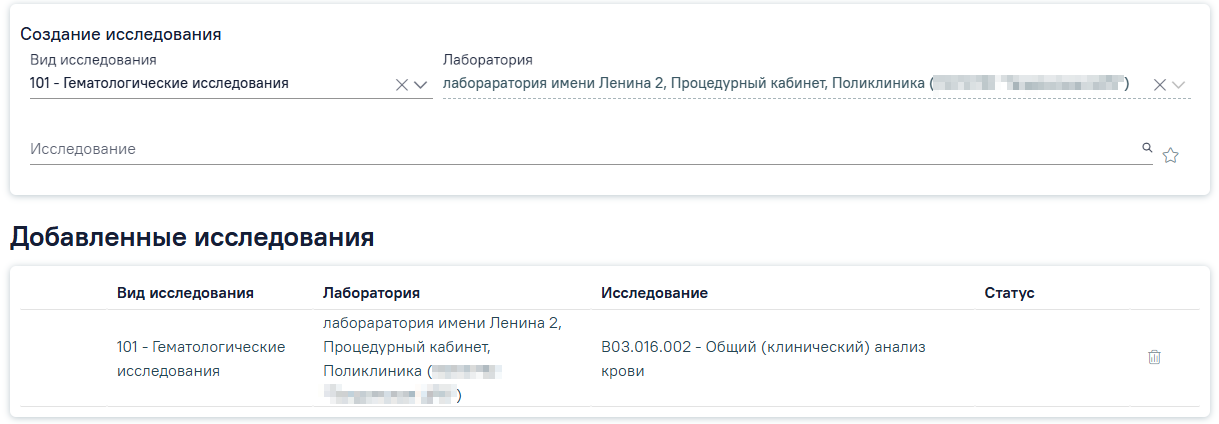Click the star favorites icon

tap(1171, 155)
